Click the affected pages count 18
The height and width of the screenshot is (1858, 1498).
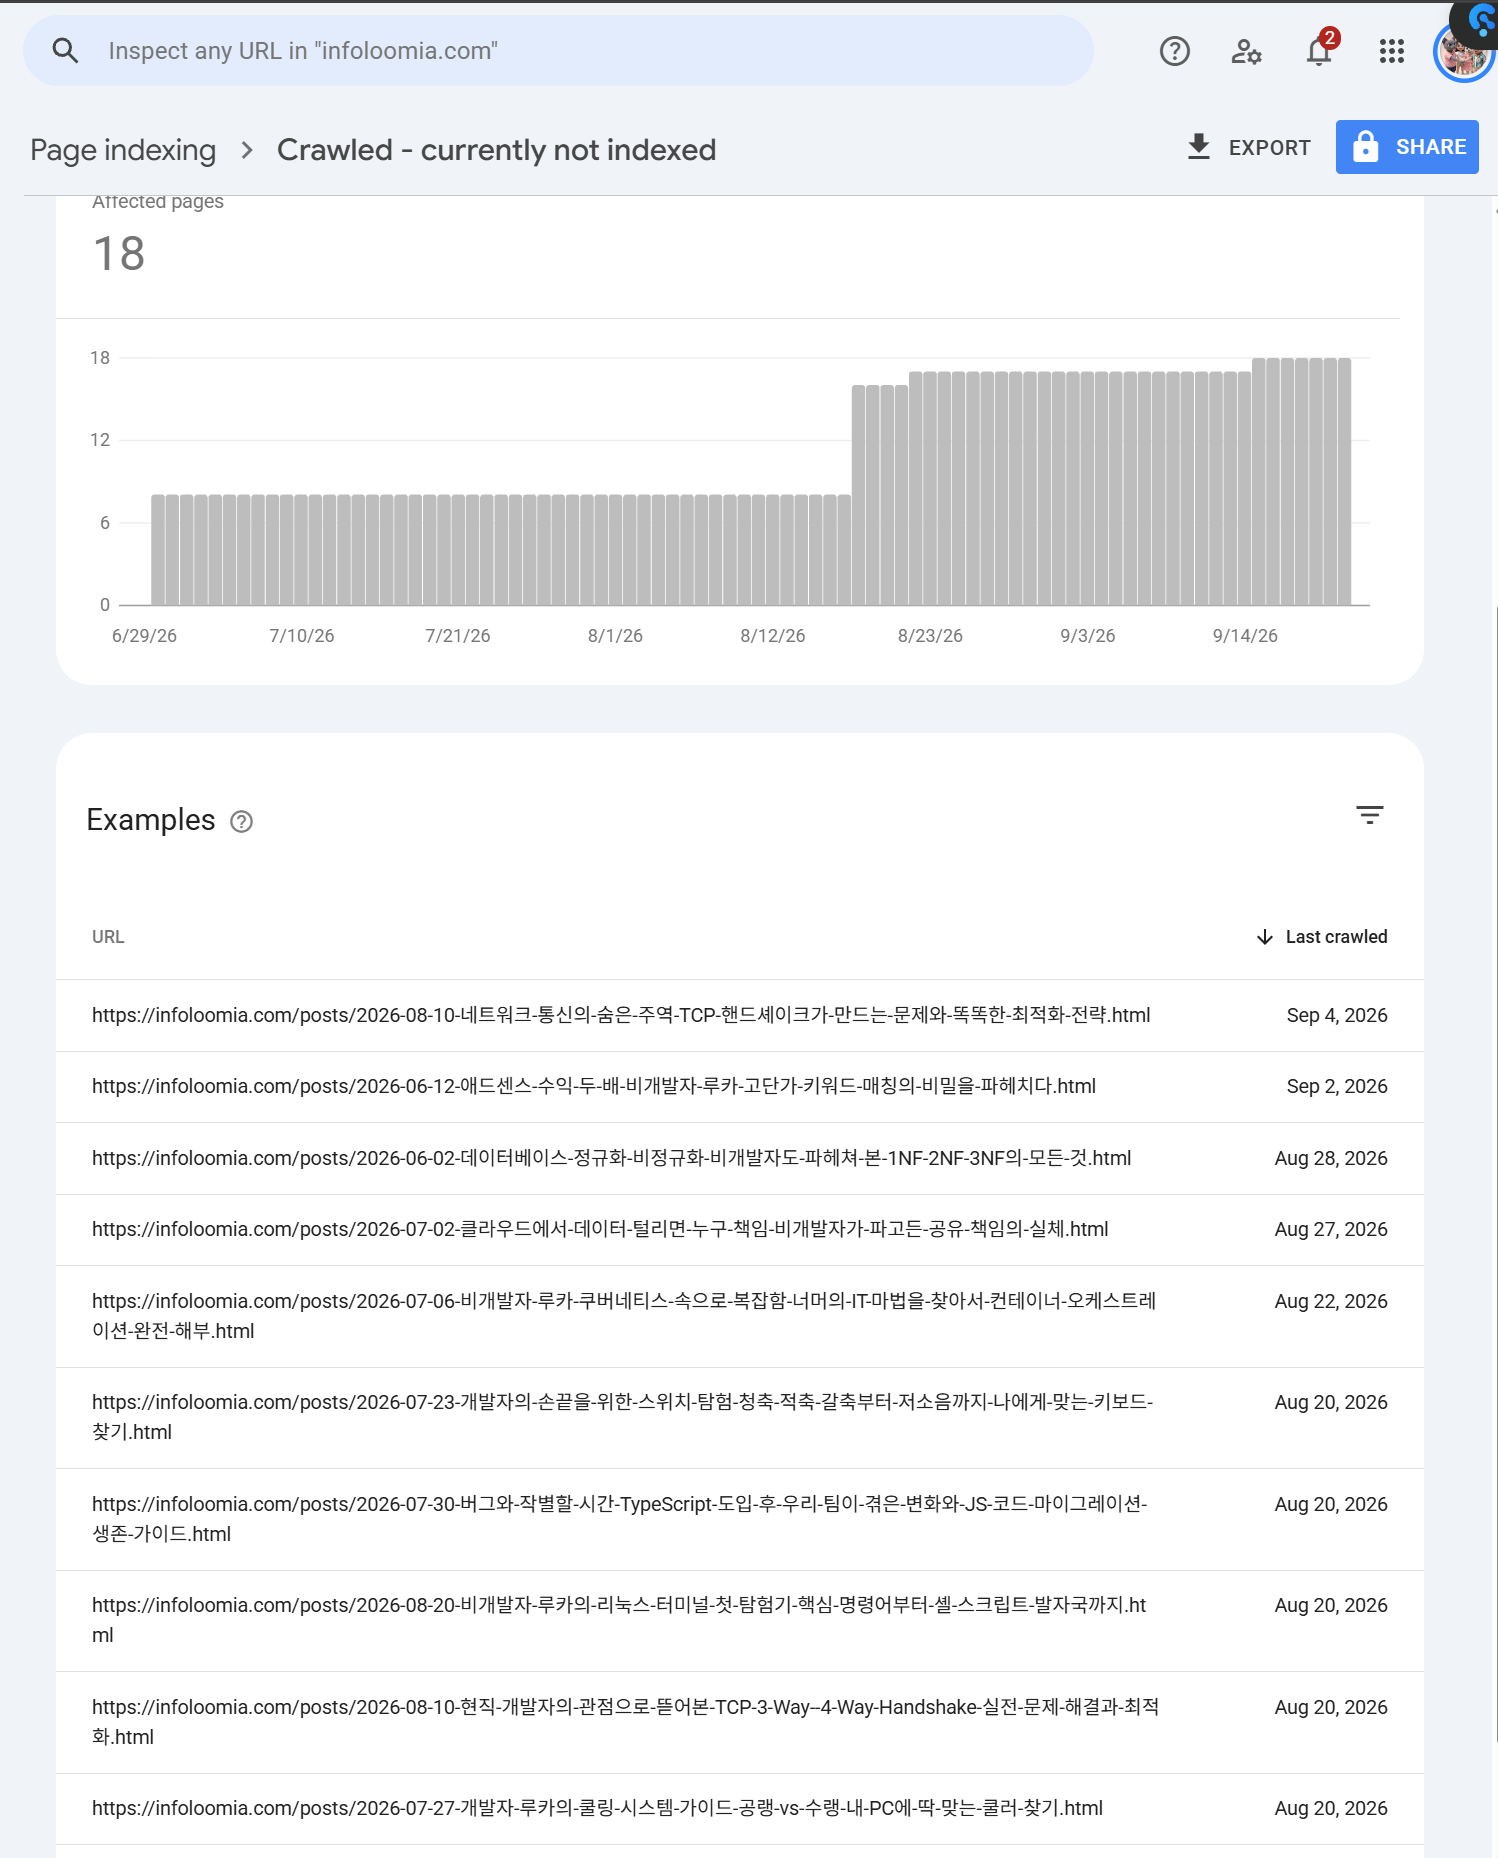click(x=119, y=254)
